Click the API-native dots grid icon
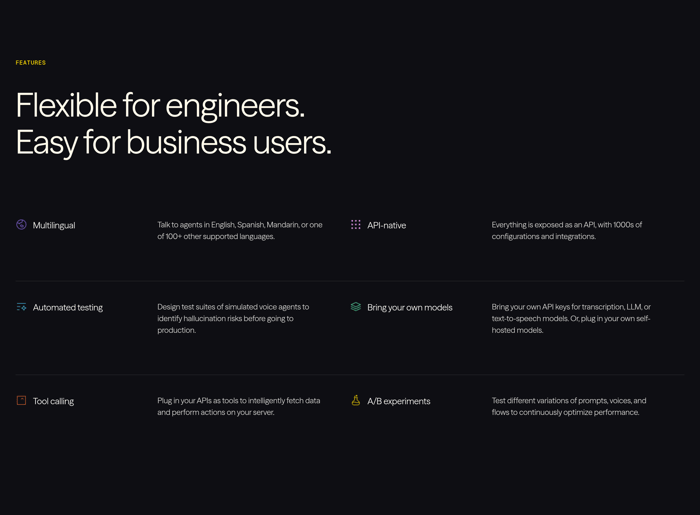This screenshot has height=515, width=700. [355, 225]
